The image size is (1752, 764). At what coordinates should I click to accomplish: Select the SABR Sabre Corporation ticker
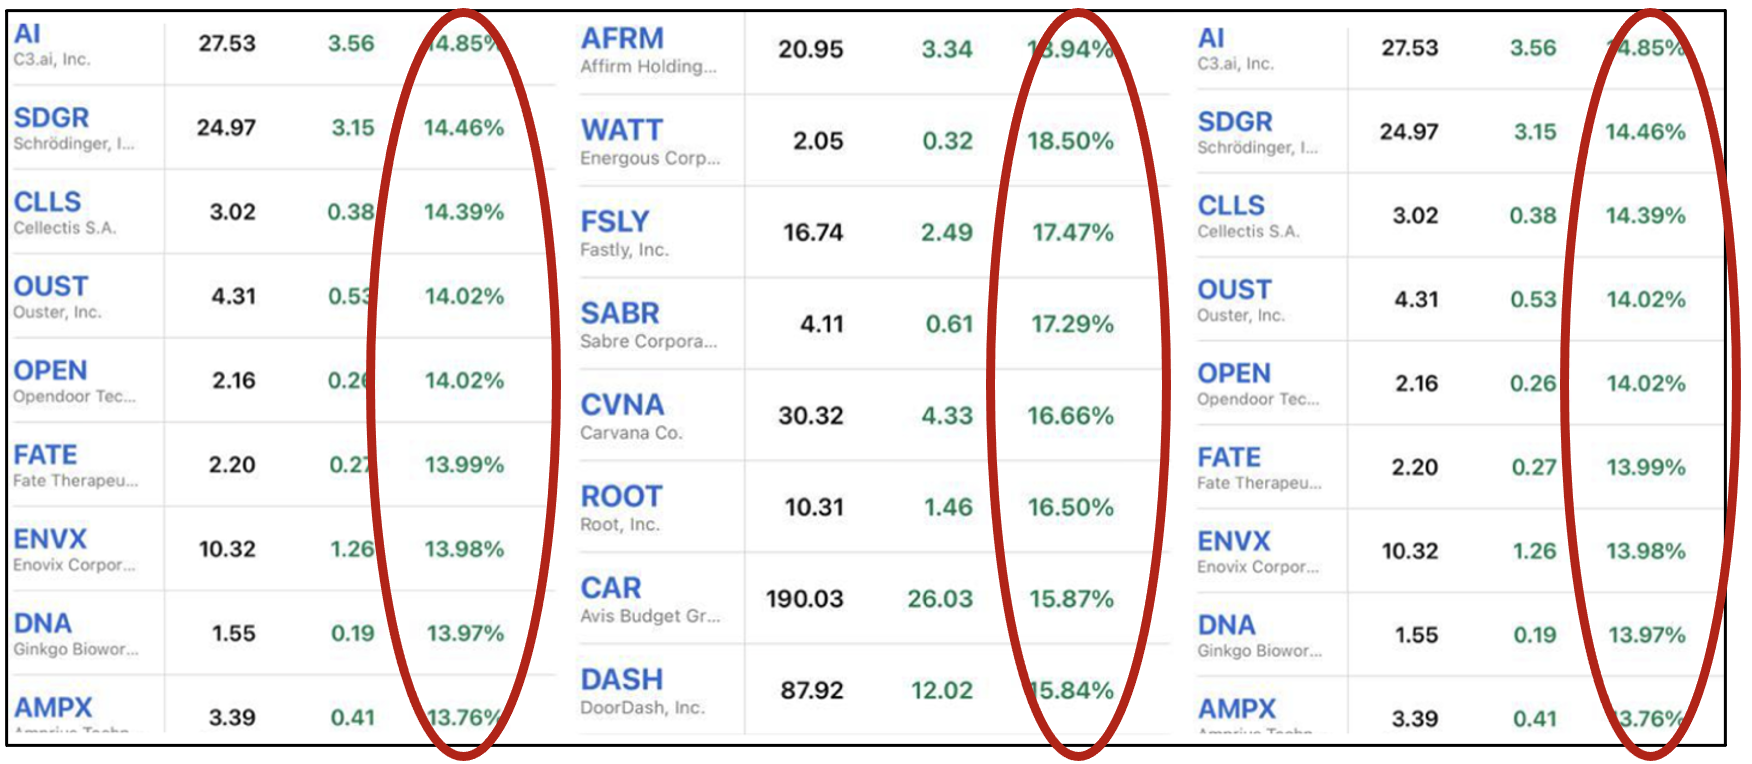[620, 313]
